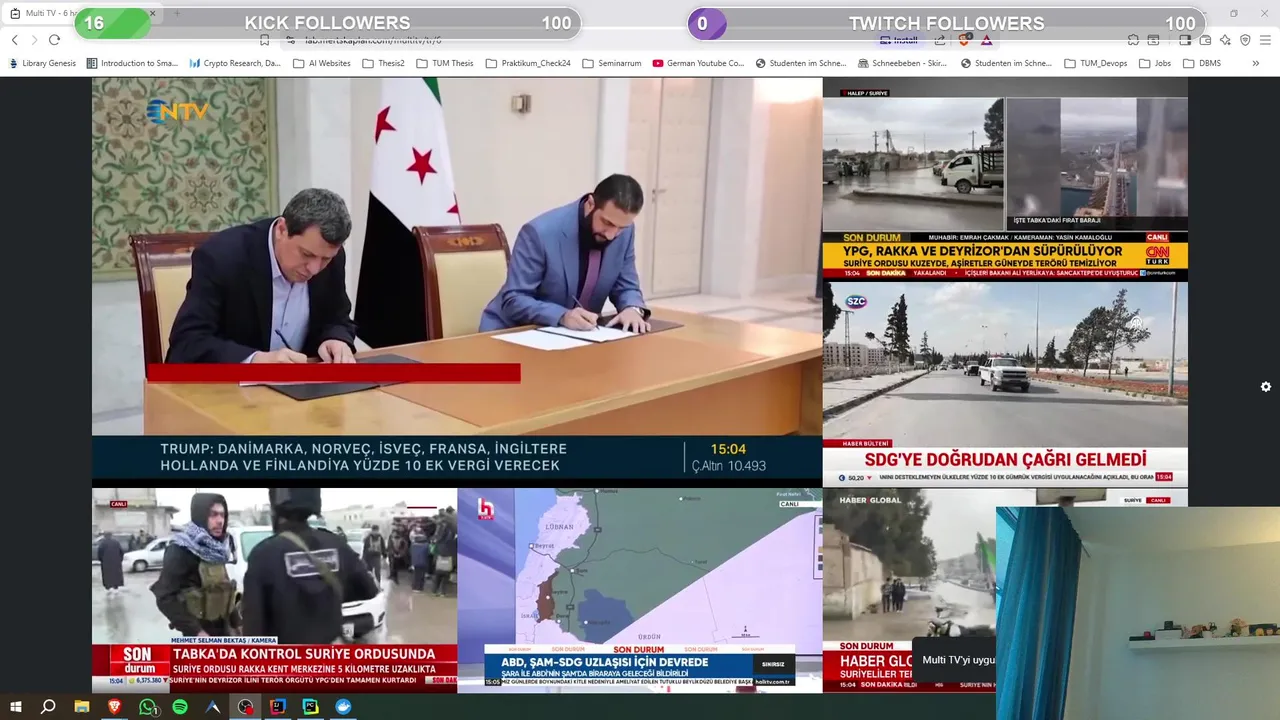Show hidden bookmarks with the overflow chevron
The width and height of the screenshot is (1280, 720).
coord(1256,63)
